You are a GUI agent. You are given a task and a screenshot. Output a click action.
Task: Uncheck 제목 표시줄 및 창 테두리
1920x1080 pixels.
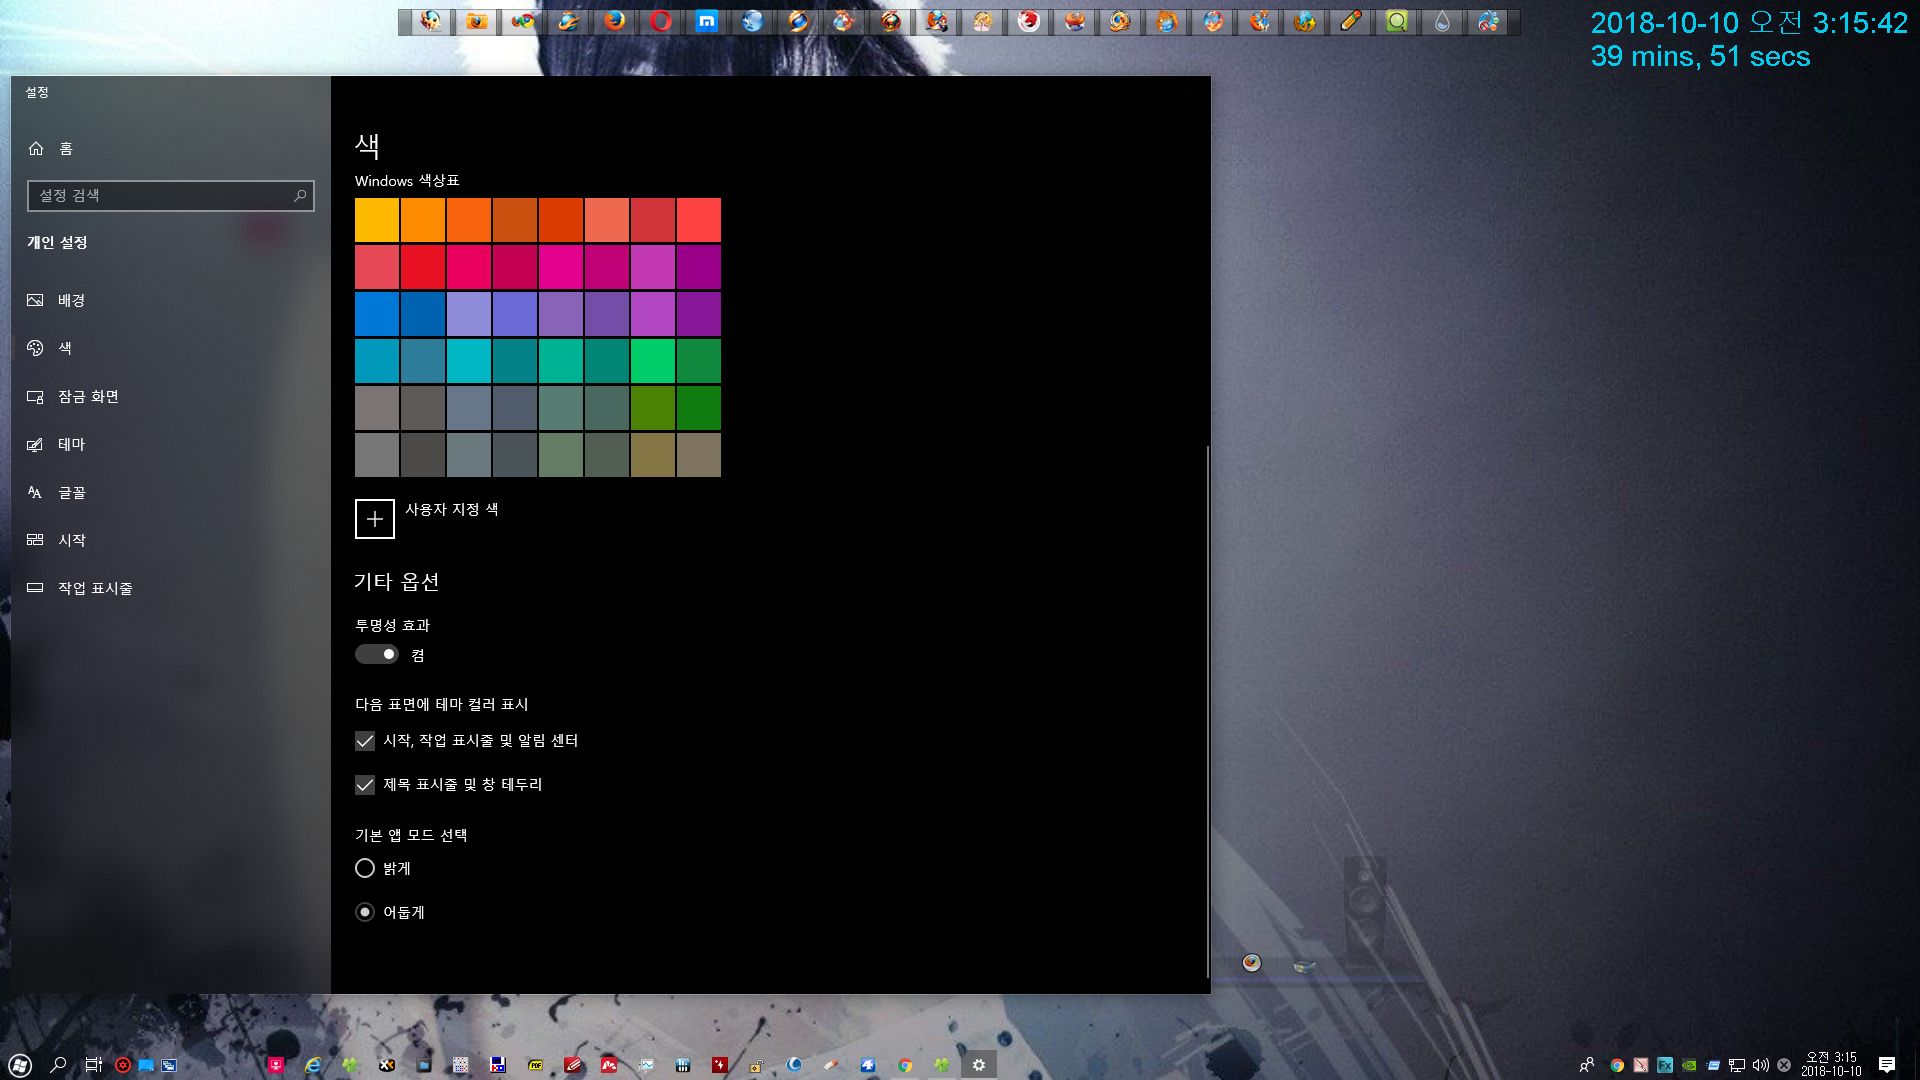[365, 785]
